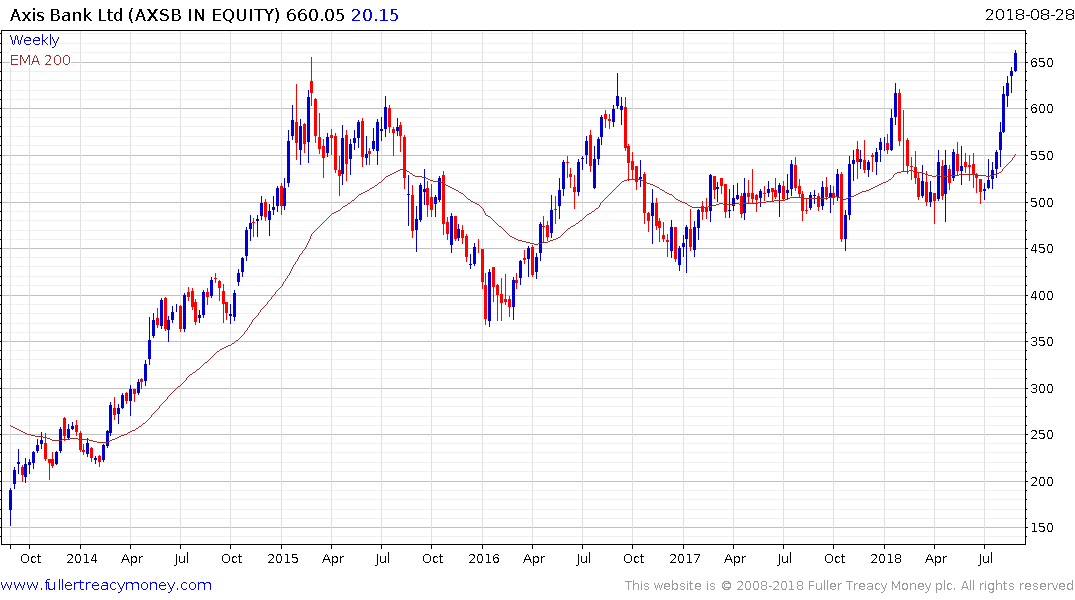The image size is (1075, 600).
Task: Click the Axis Bank Ltd chart title
Action: pyautogui.click(x=145, y=15)
